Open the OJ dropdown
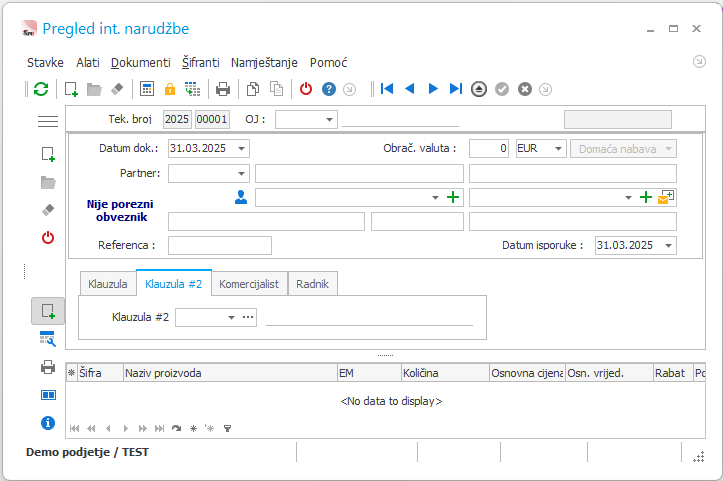This screenshot has width=723, height=481. tap(329, 120)
